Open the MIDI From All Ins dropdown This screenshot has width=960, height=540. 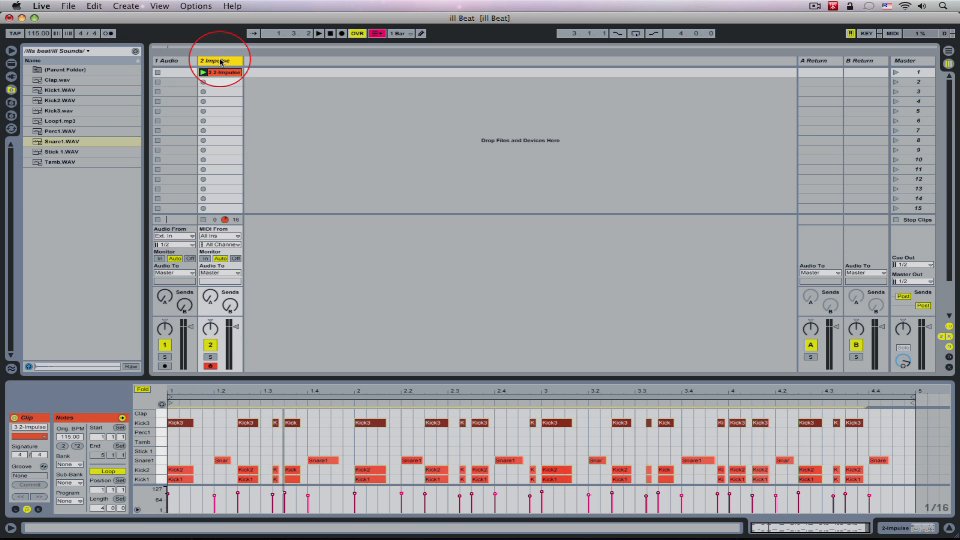click(220, 236)
